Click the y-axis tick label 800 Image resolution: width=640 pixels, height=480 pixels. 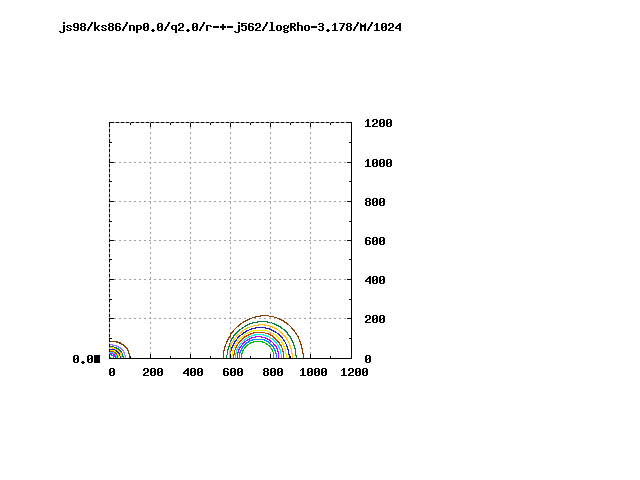(x=375, y=202)
